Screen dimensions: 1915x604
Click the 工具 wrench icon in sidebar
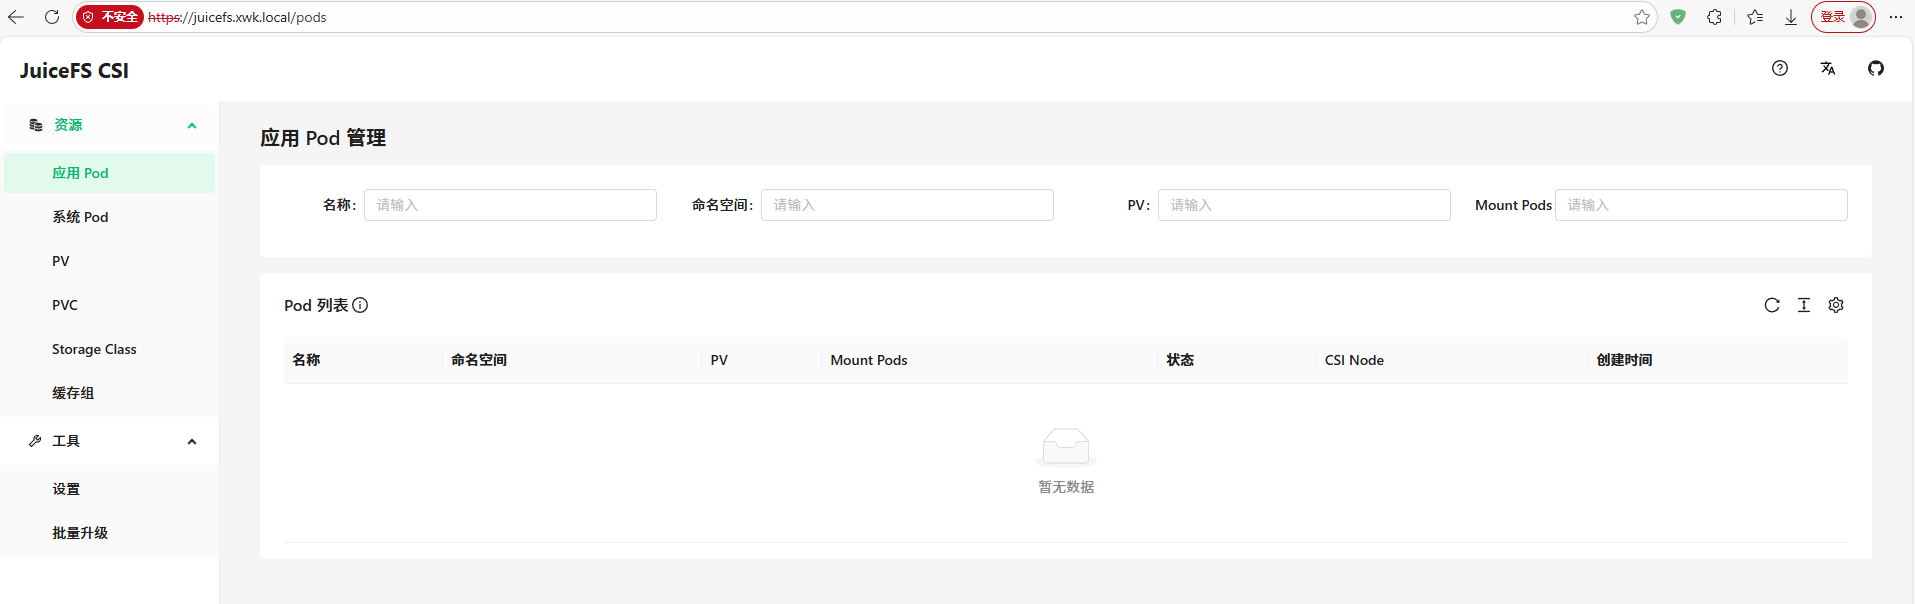tap(36, 441)
